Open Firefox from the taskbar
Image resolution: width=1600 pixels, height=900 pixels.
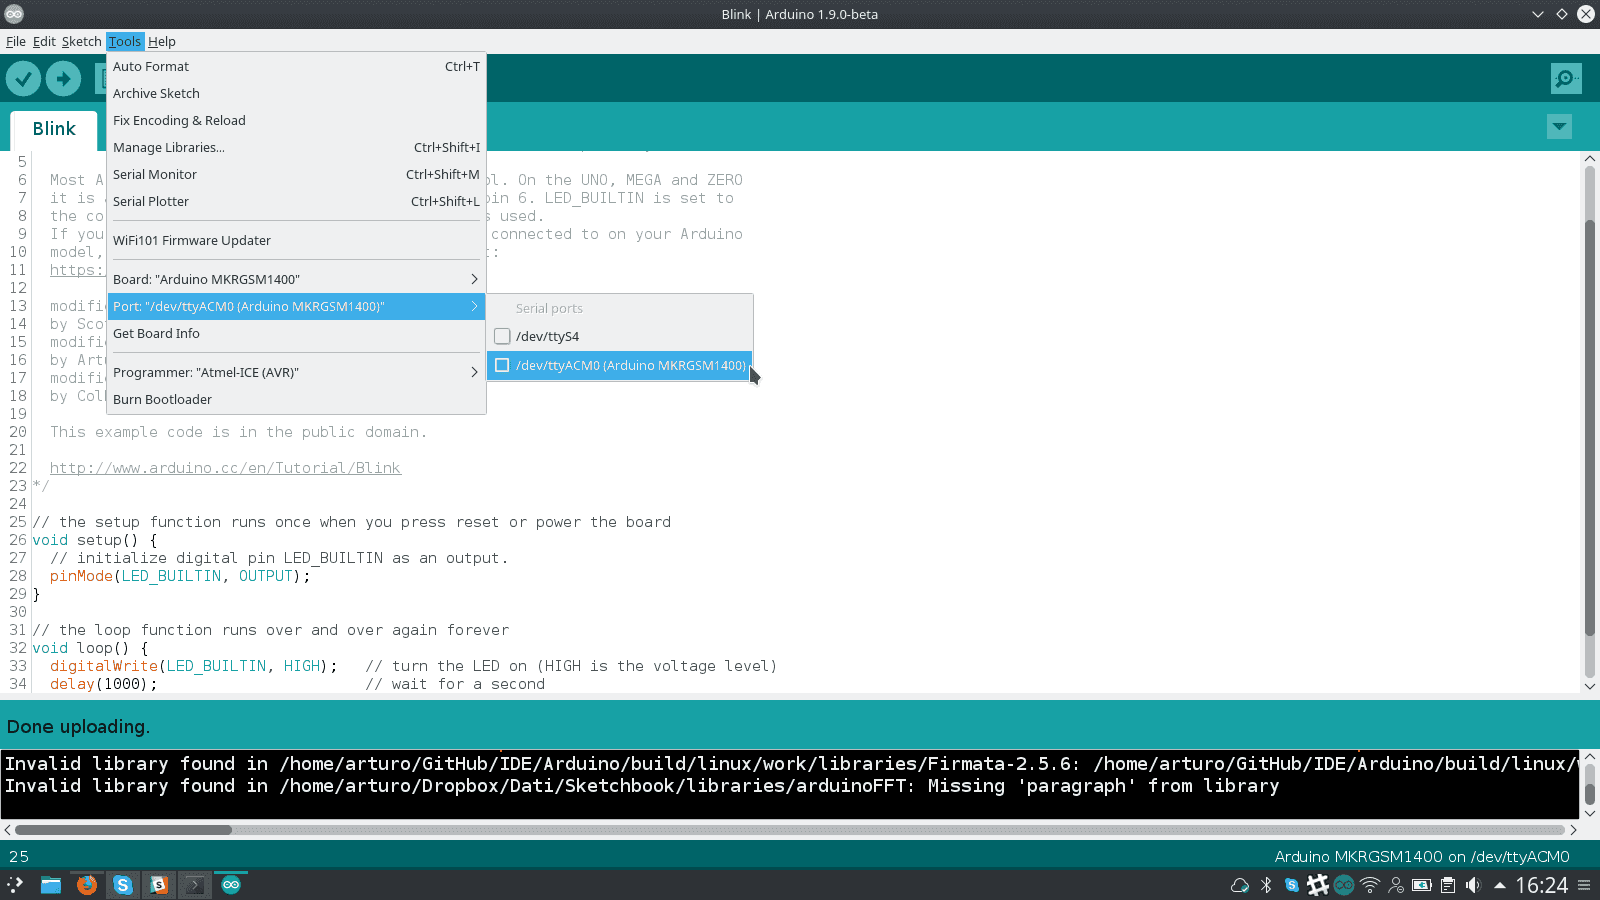[x=87, y=885]
